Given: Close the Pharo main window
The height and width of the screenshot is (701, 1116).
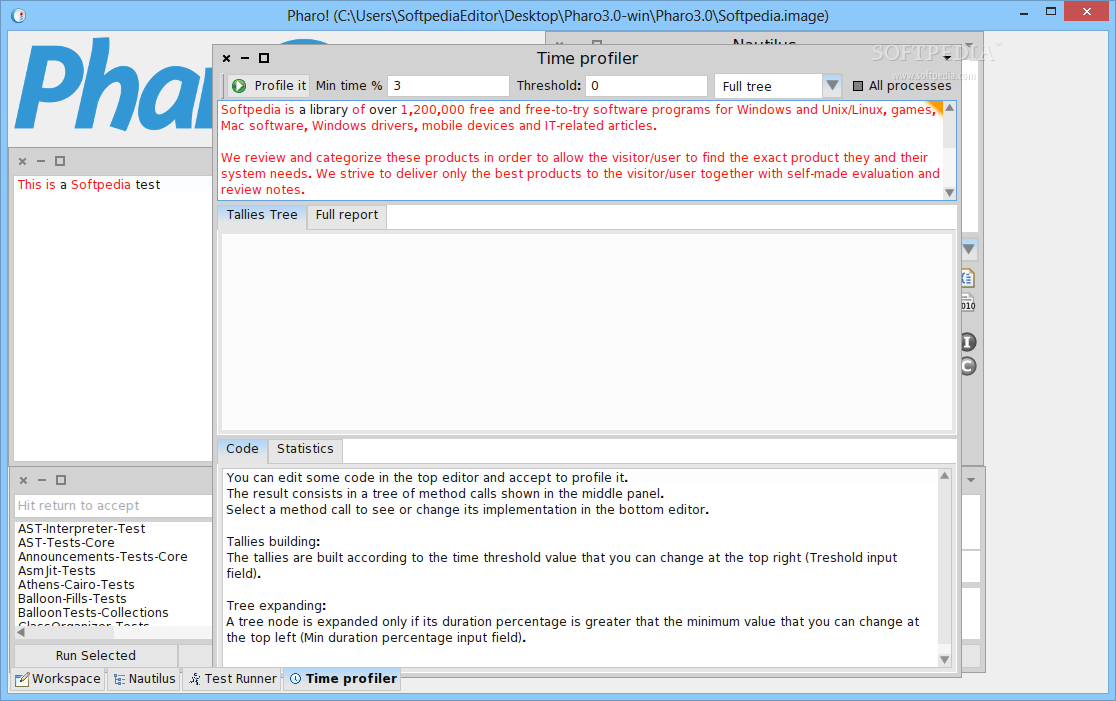Looking at the screenshot, I should tap(1087, 11).
